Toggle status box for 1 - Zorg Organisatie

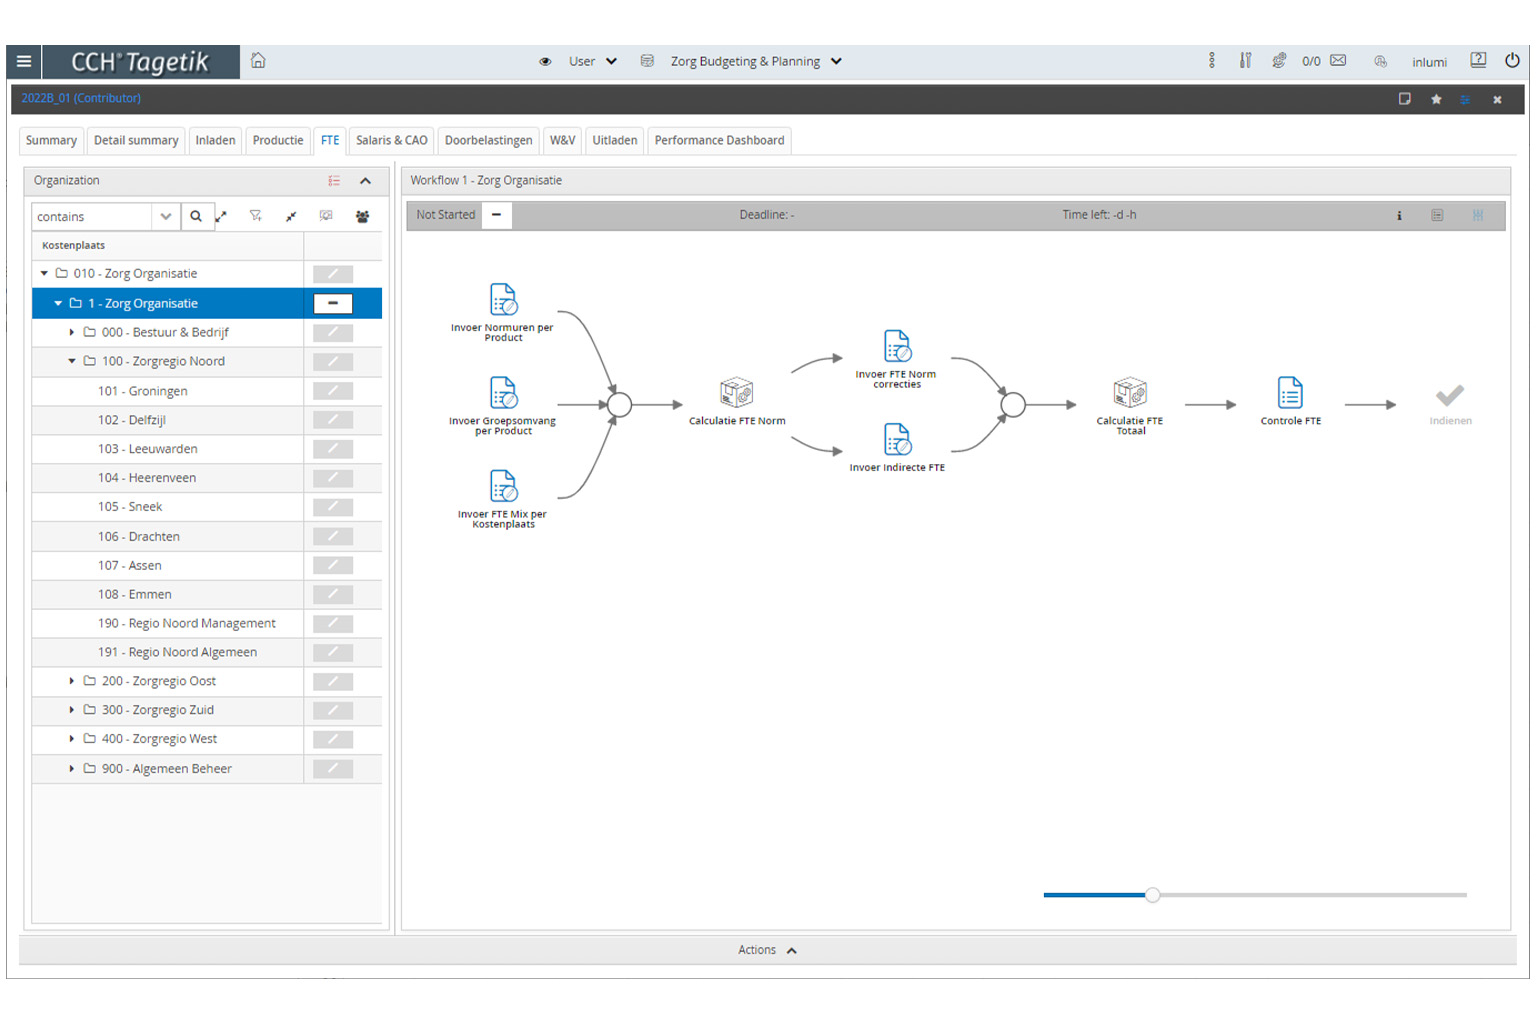(333, 303)
